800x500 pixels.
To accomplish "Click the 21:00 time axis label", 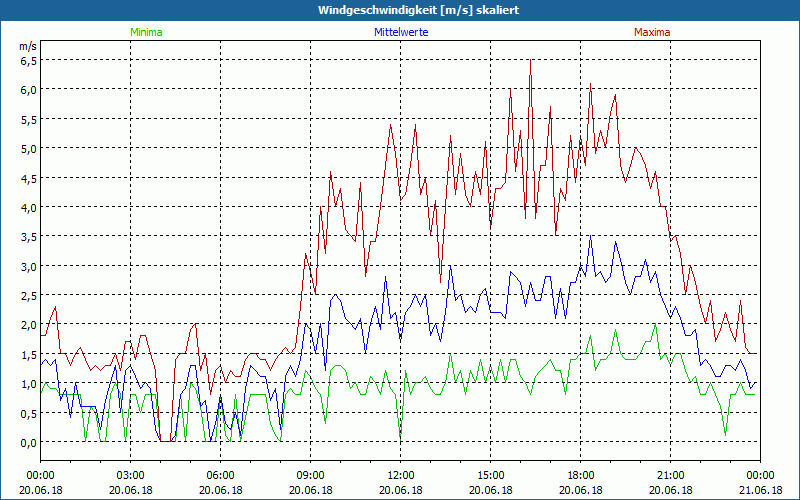I will coord(670,476).
